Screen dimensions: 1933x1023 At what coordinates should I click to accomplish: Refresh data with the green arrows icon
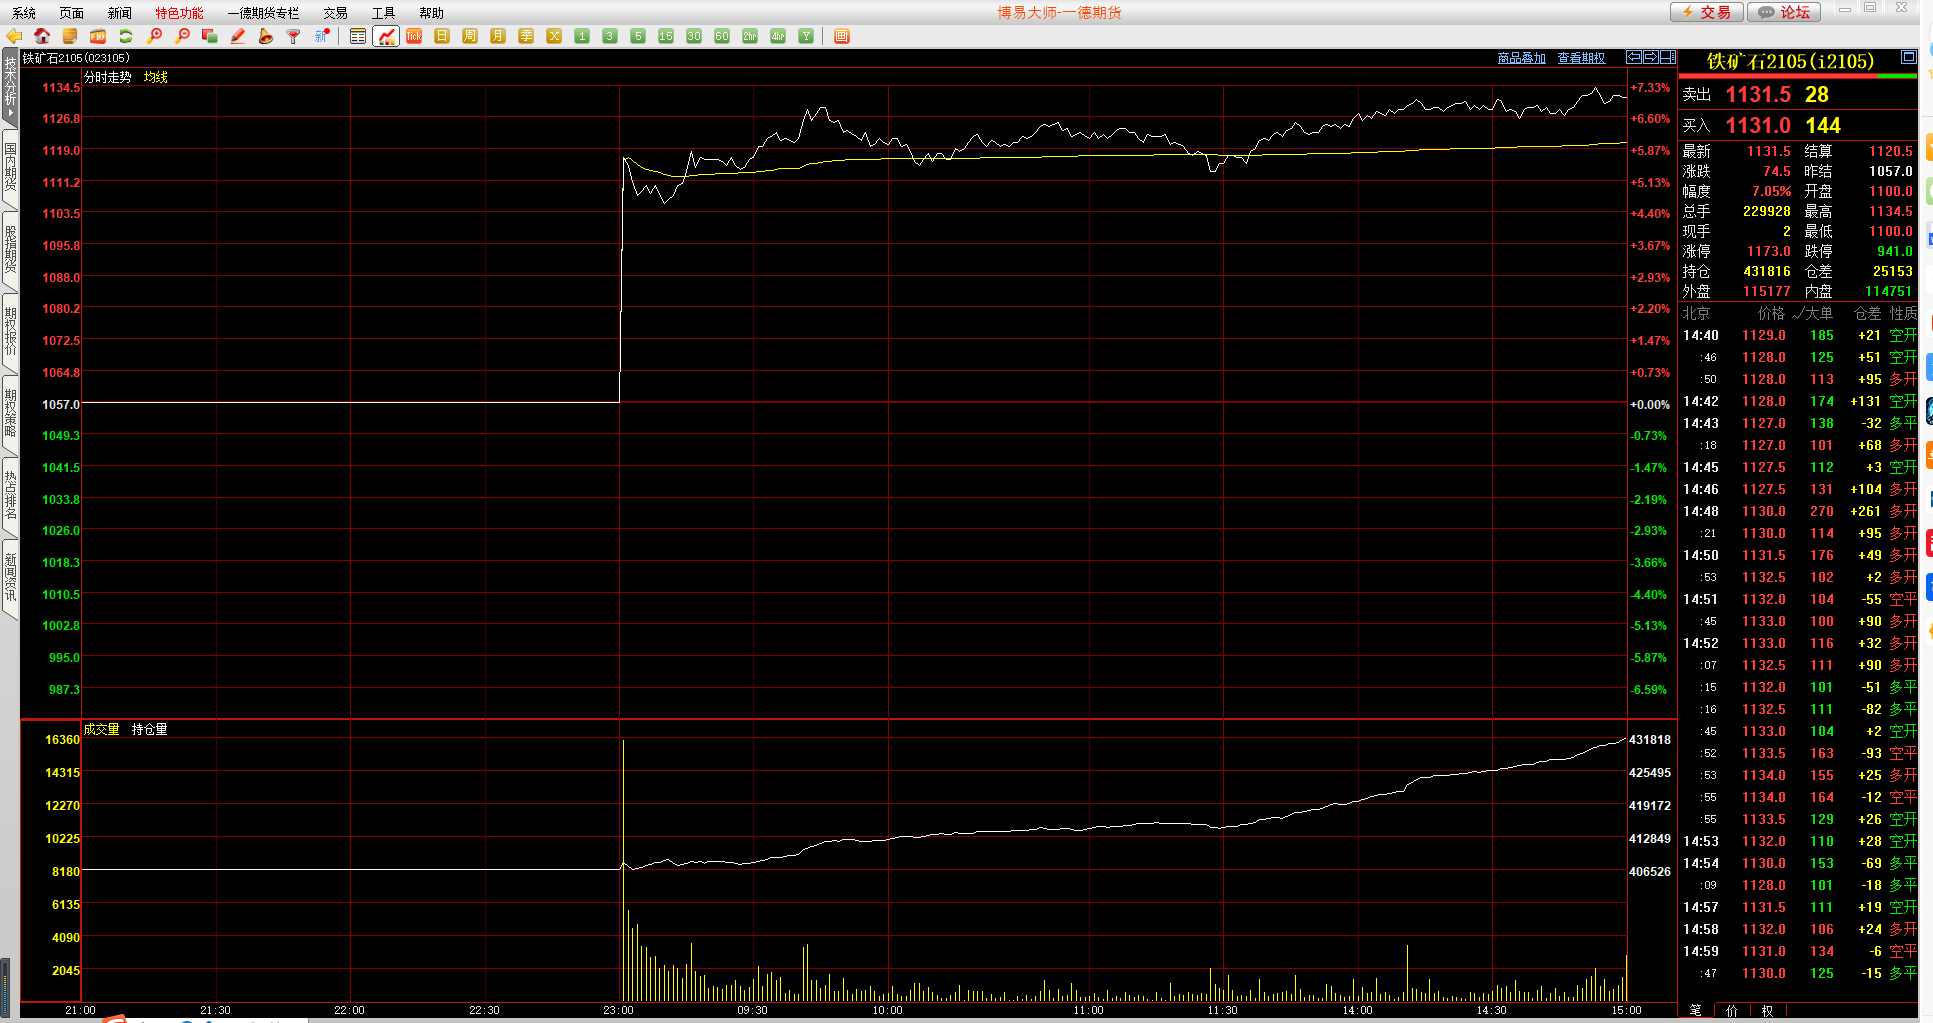click(x=126, y=36)
